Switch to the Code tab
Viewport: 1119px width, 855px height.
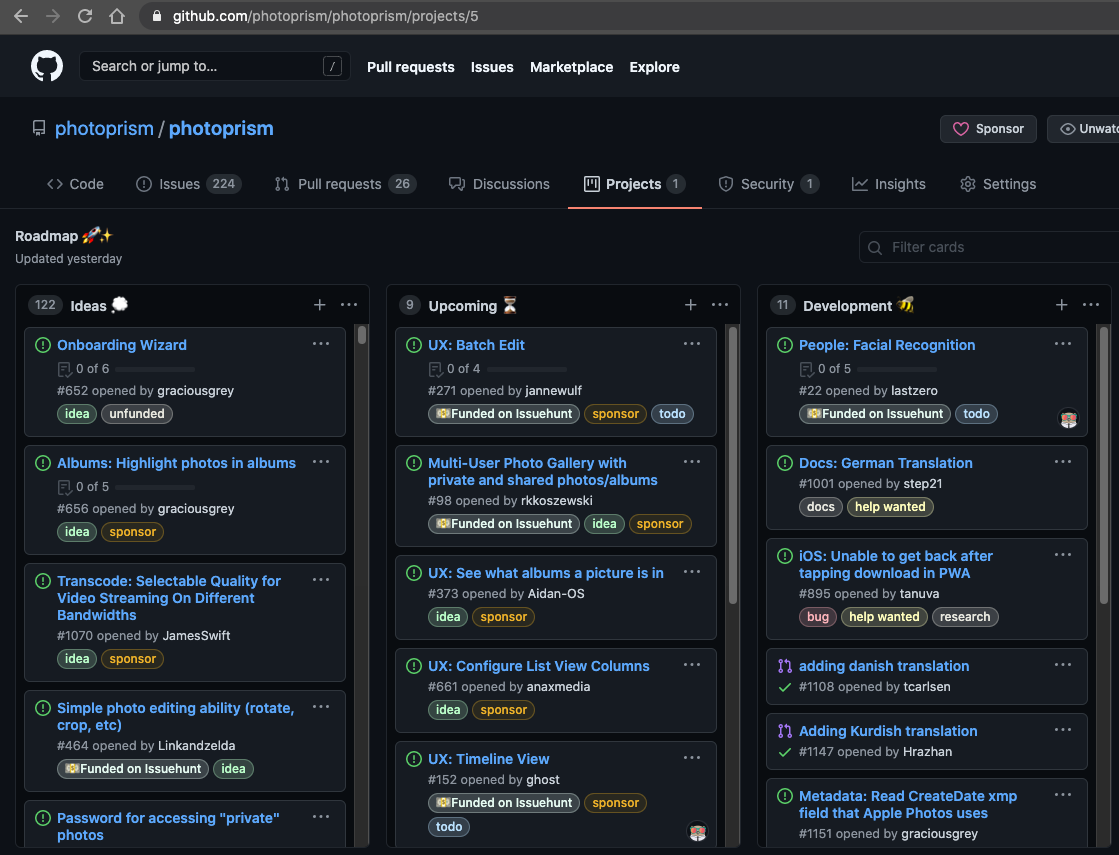click(75, 184)
